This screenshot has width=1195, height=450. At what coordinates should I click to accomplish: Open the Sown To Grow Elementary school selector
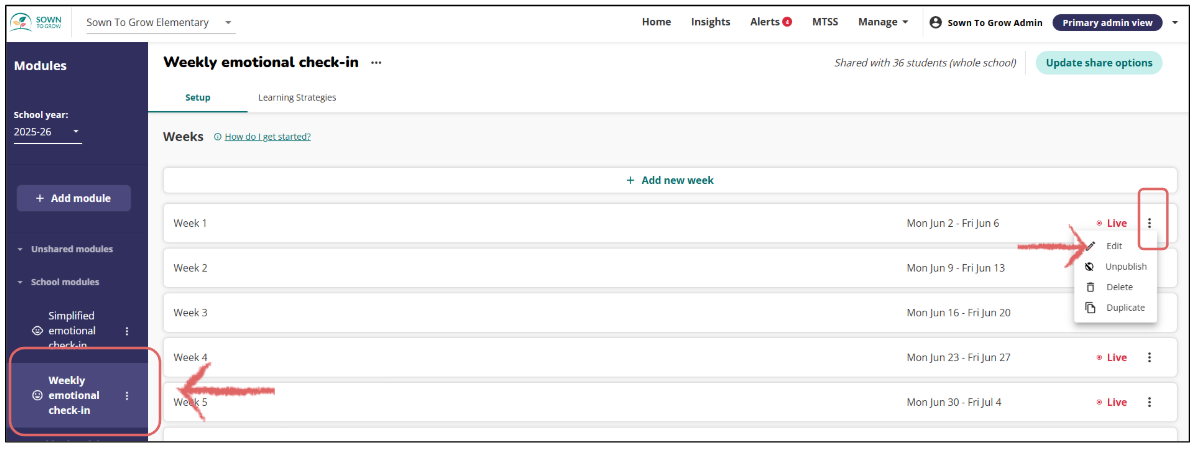(x=159, y=23)
